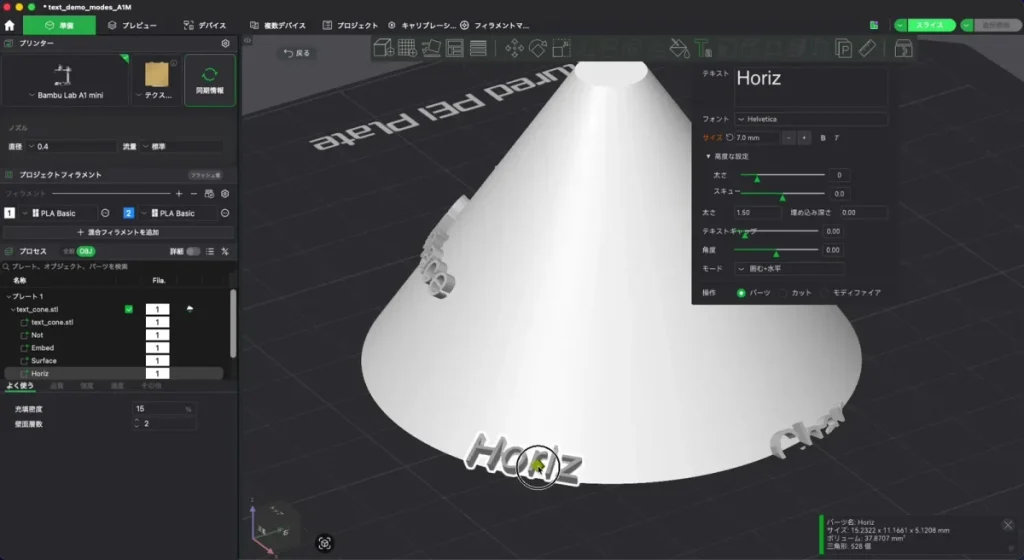This screenshot has height=560, width=1024.
Task: Open flow 標準 dropdown
Action: 182,147
